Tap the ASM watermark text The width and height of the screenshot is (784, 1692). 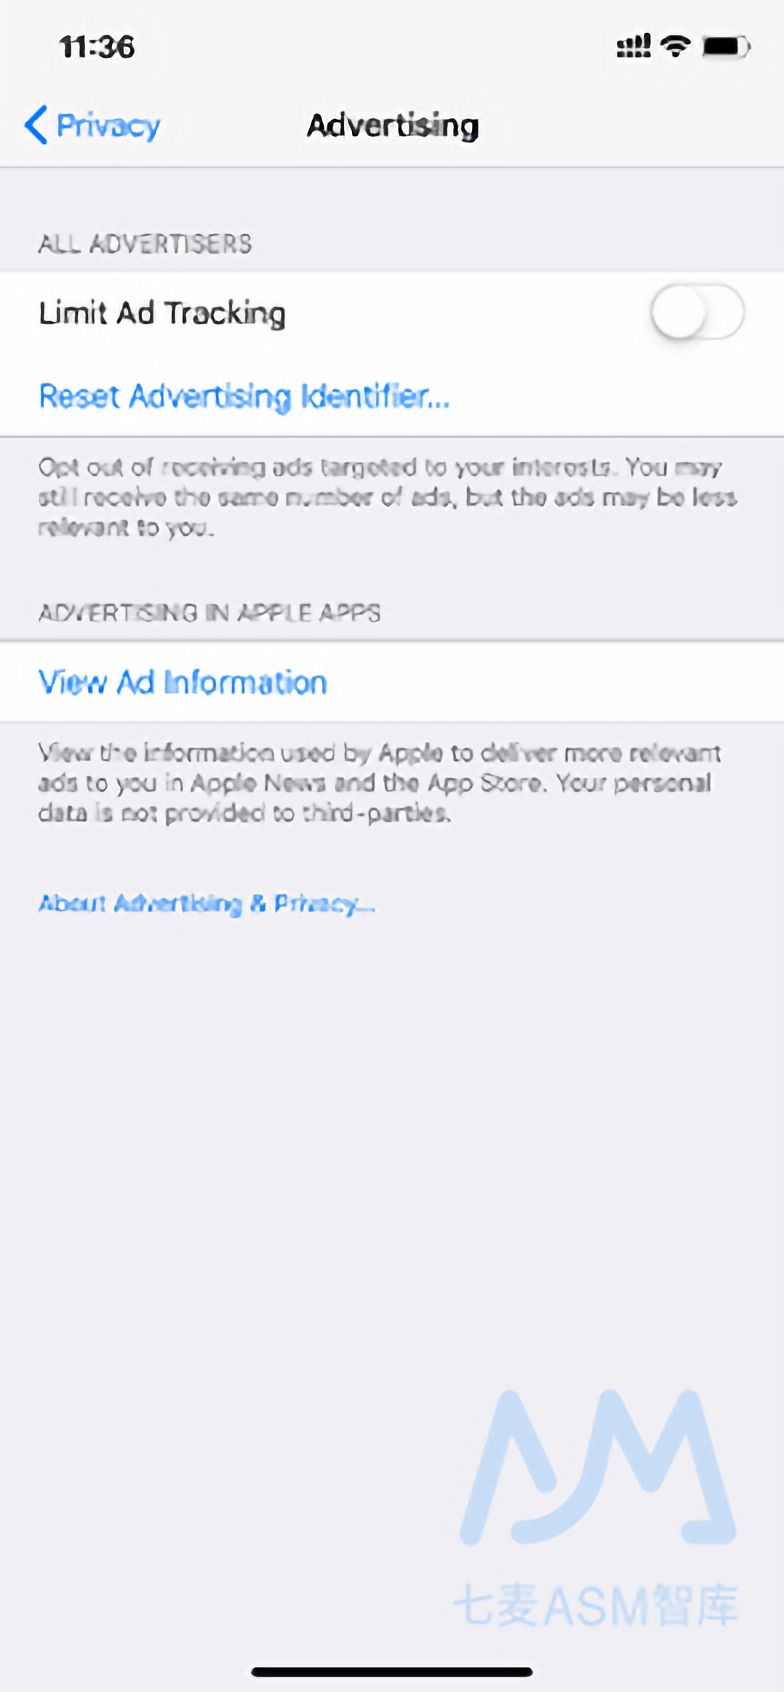click(x=596, y=1606)
